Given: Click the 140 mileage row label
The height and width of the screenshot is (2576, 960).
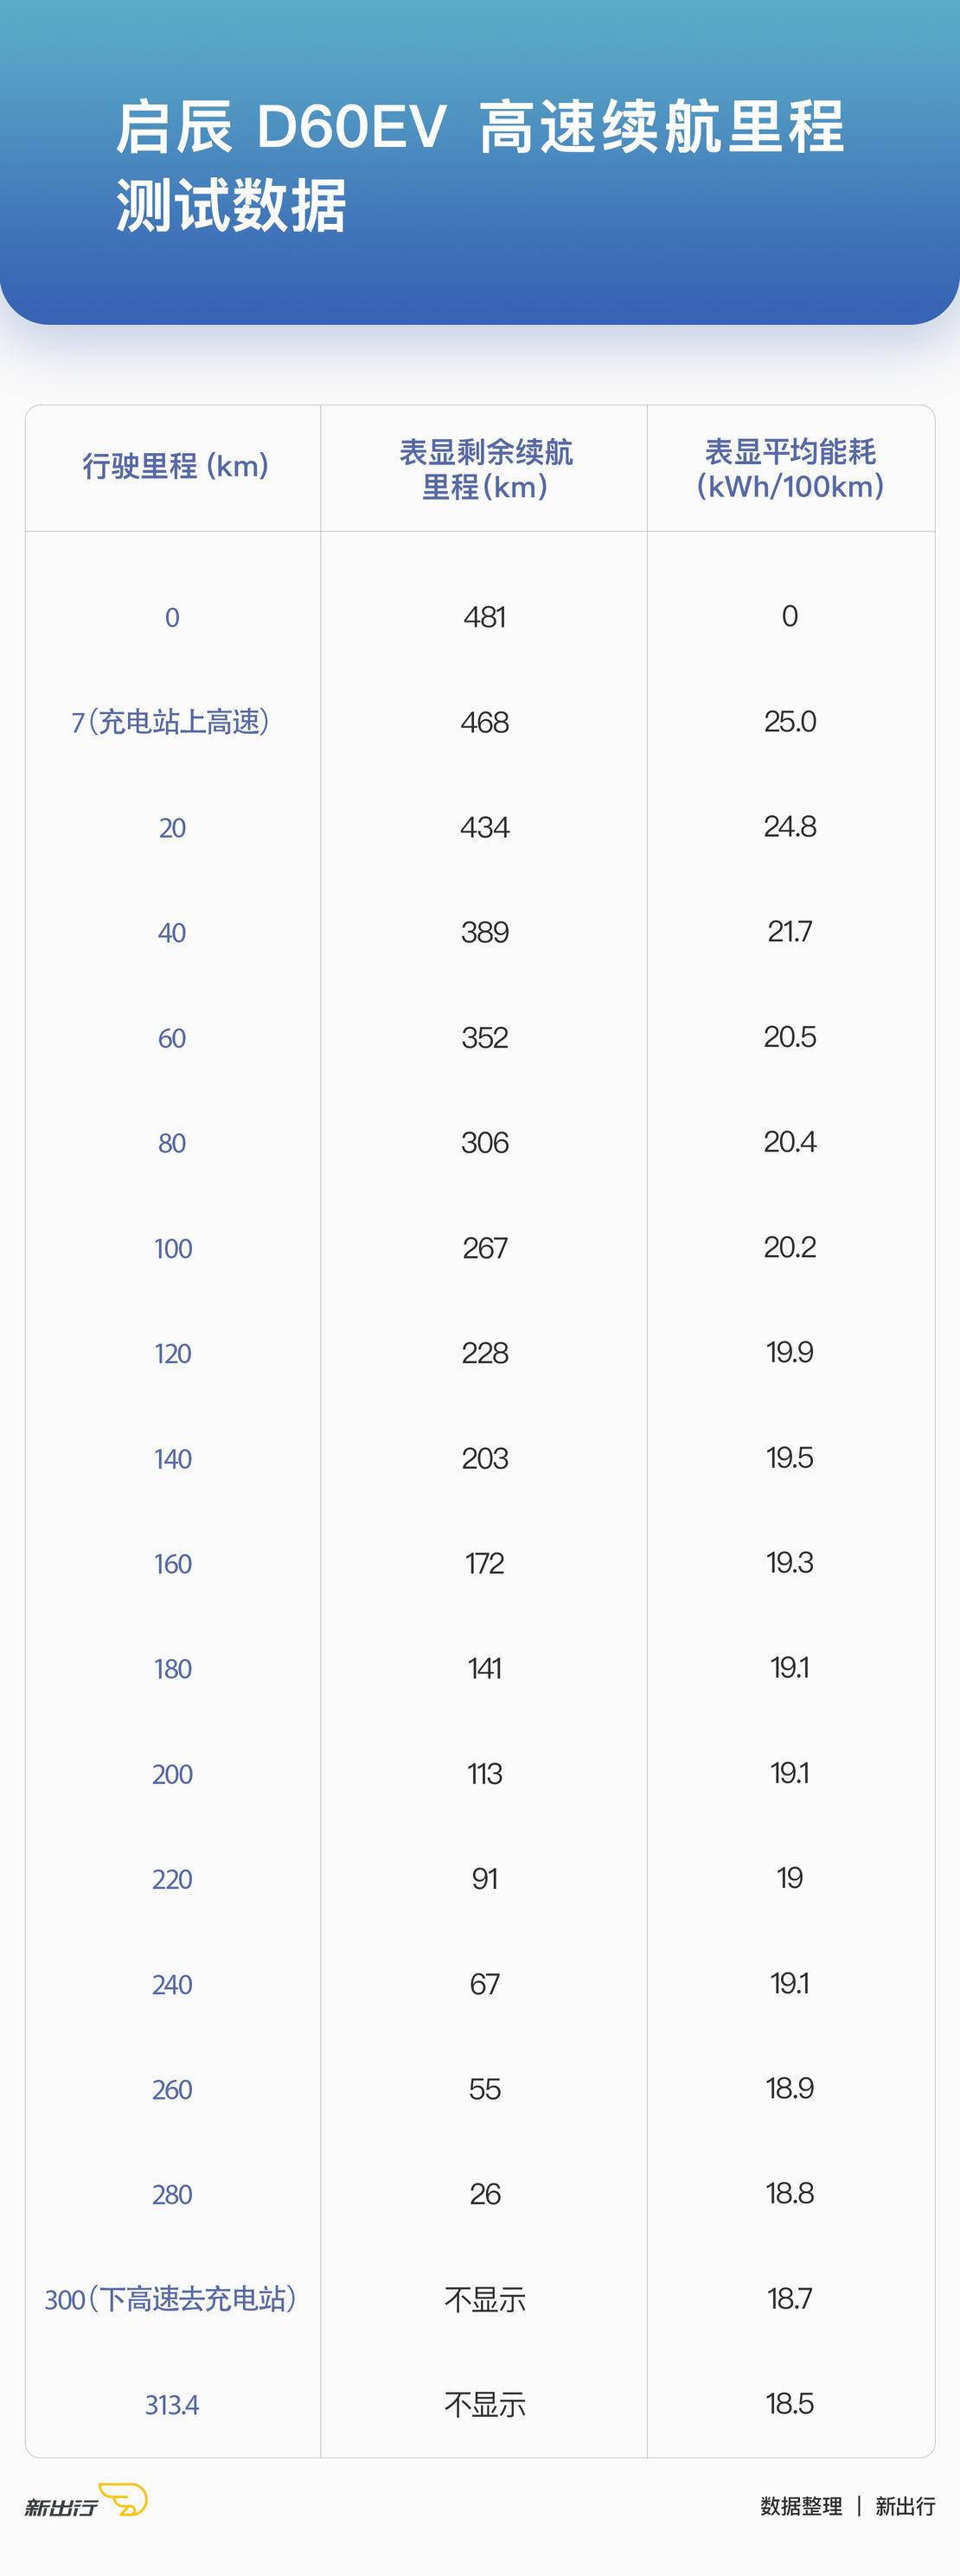Looking at the screenshot, I should coord(172,1459).
